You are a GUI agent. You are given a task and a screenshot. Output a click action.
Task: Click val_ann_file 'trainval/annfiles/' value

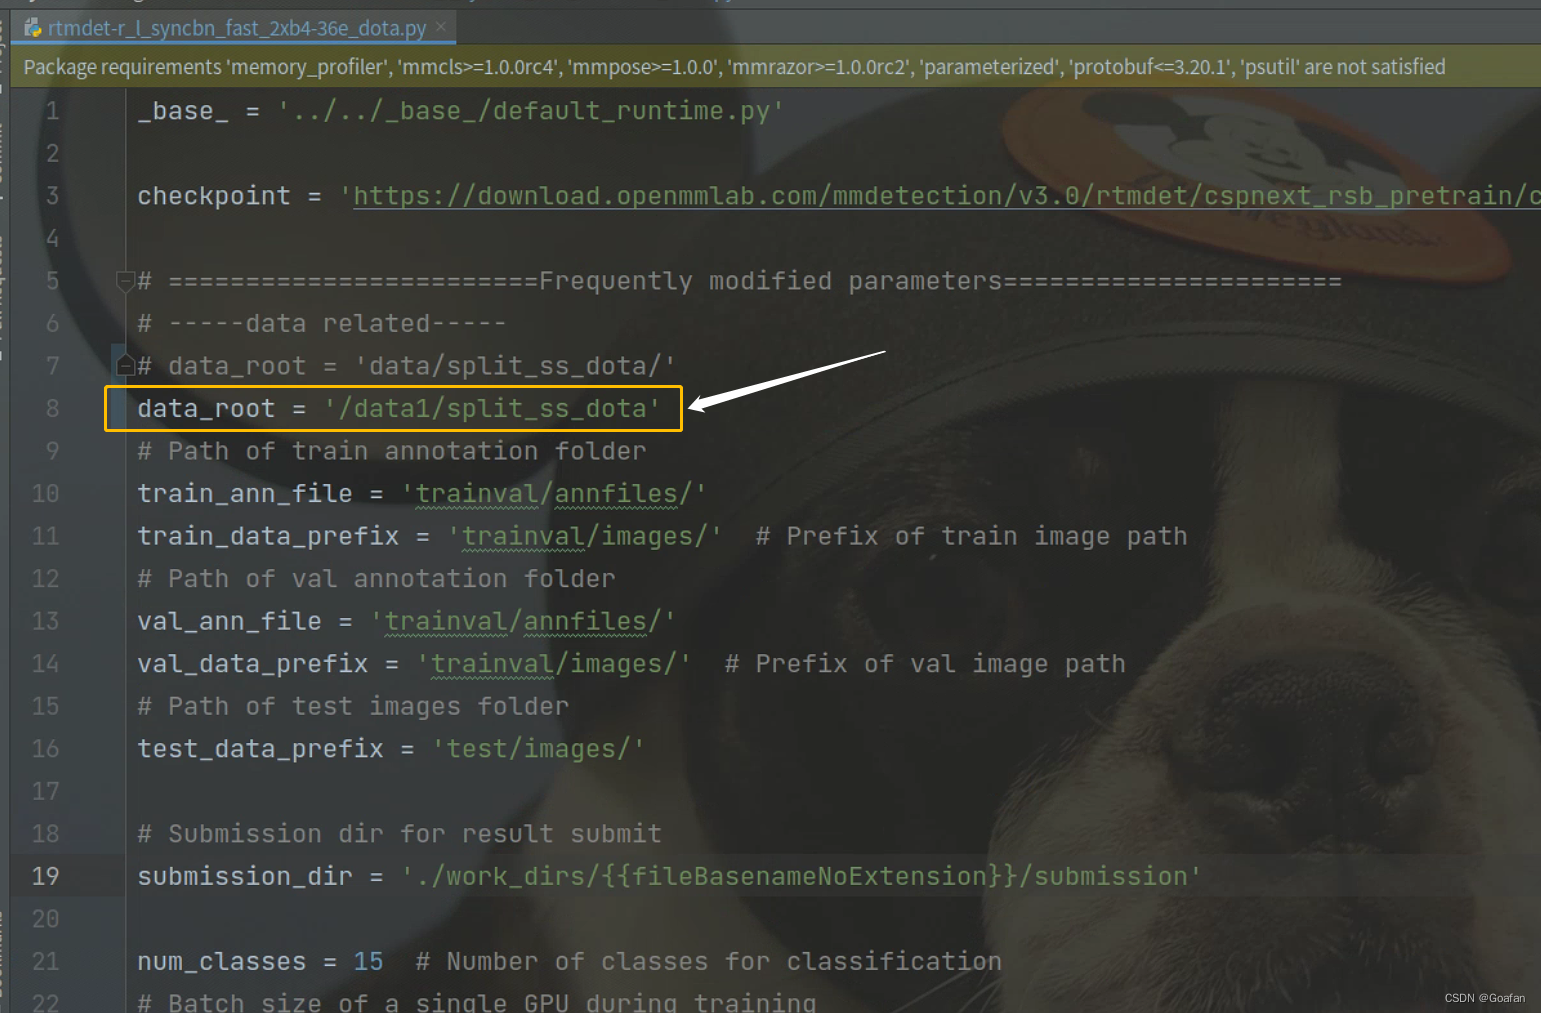[x=523, y=621]
